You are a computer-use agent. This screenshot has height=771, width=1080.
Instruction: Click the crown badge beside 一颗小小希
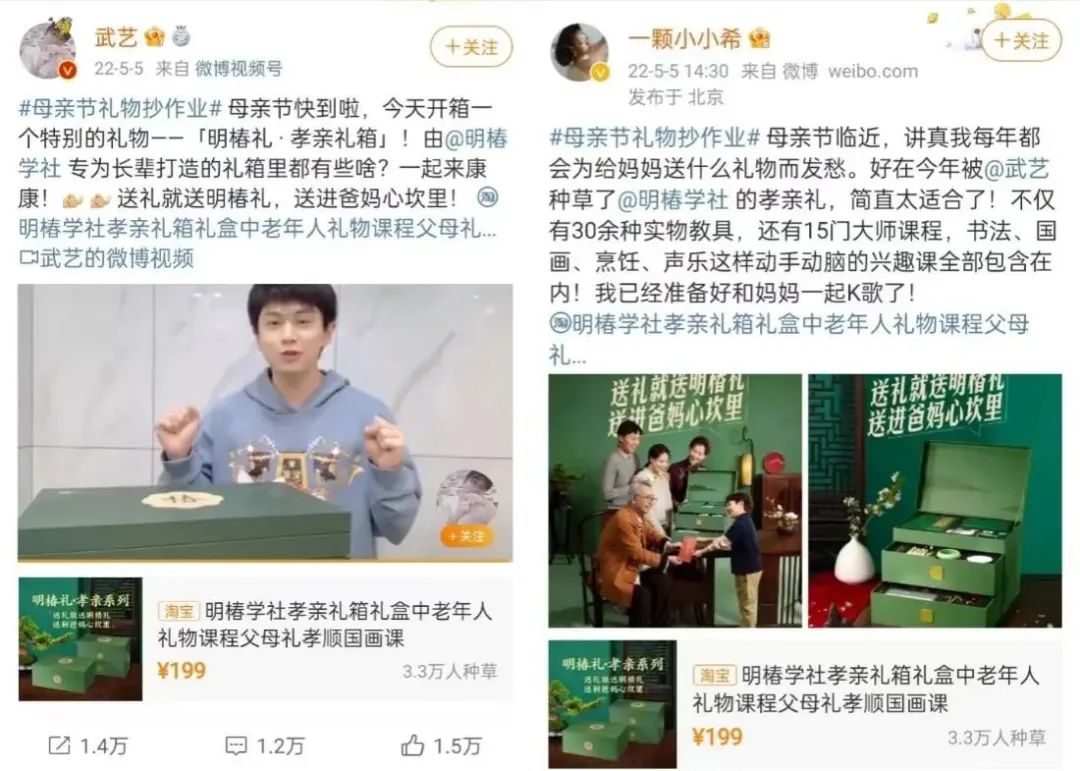759,39
